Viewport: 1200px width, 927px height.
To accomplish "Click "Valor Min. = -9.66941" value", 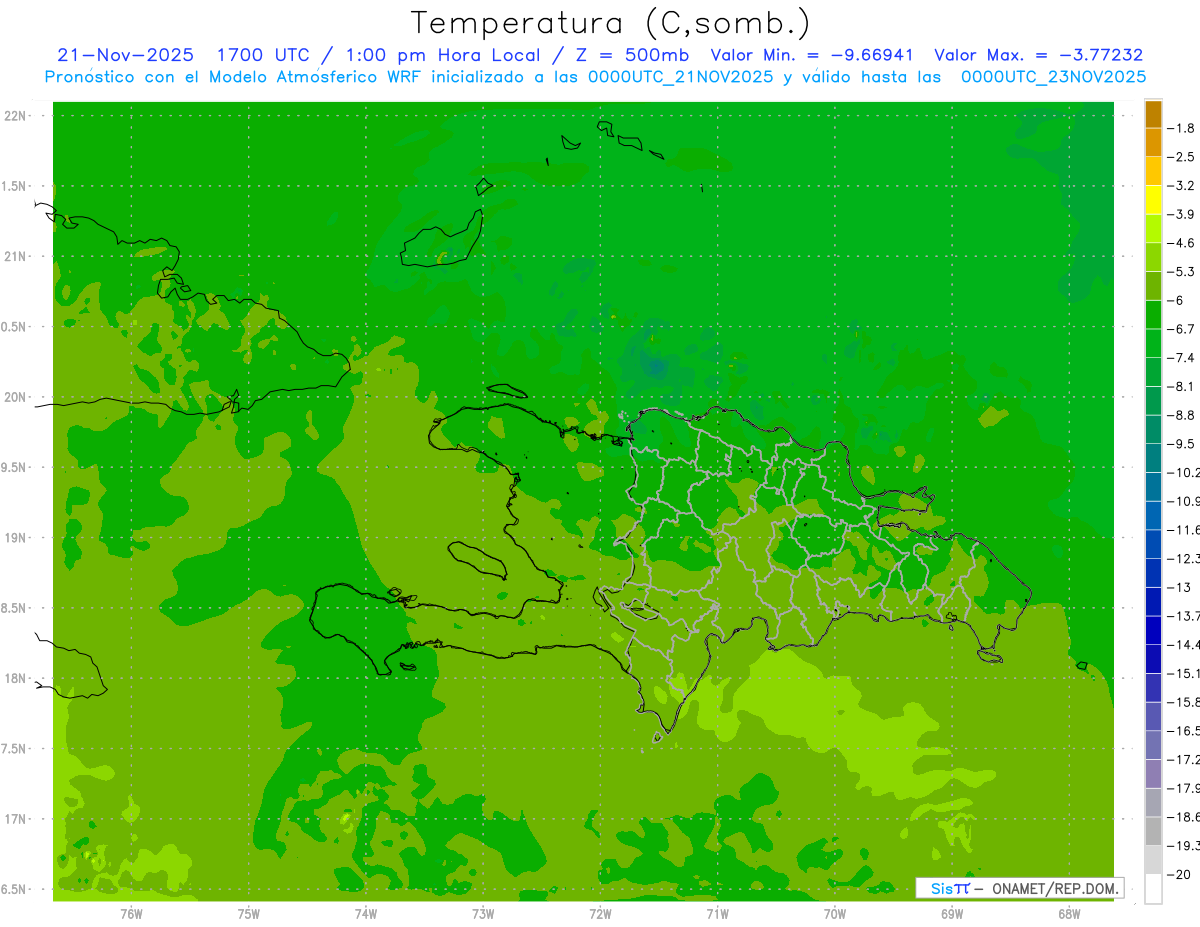I will 811,55.
